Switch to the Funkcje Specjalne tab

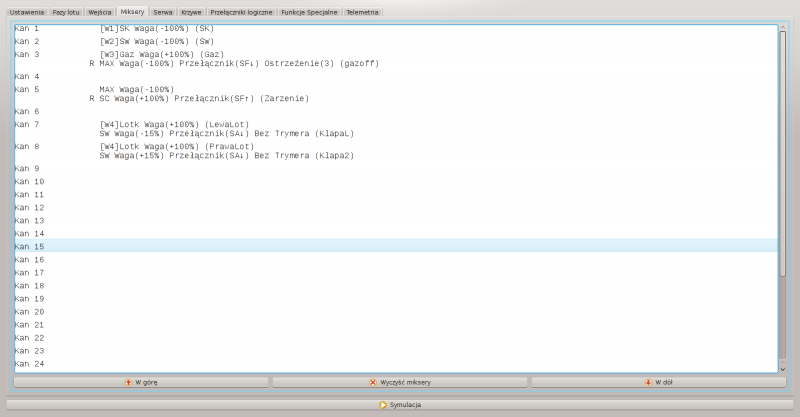coord(308,12)
